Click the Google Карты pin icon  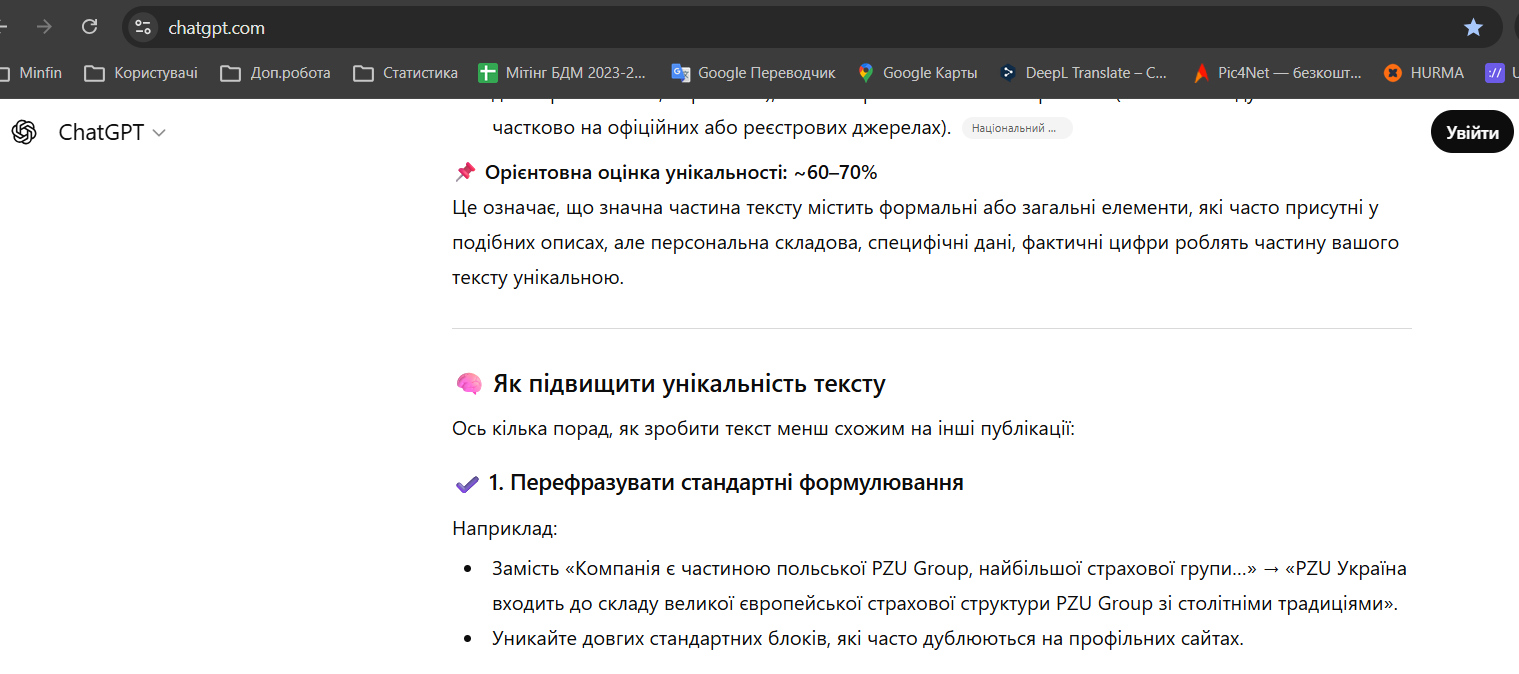coord(866,72)
